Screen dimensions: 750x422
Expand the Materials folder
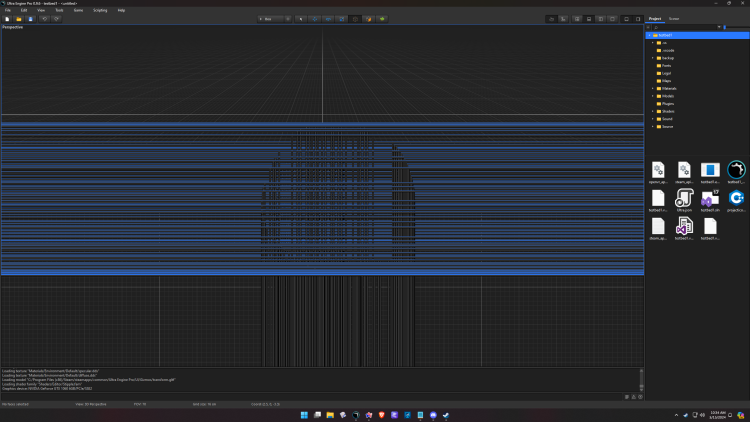tap(653, 88)
